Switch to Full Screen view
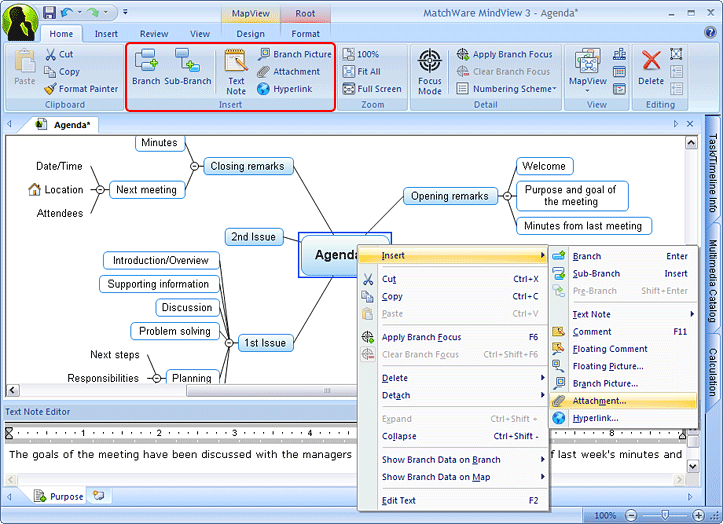723x524 pixels. (372, 89)
